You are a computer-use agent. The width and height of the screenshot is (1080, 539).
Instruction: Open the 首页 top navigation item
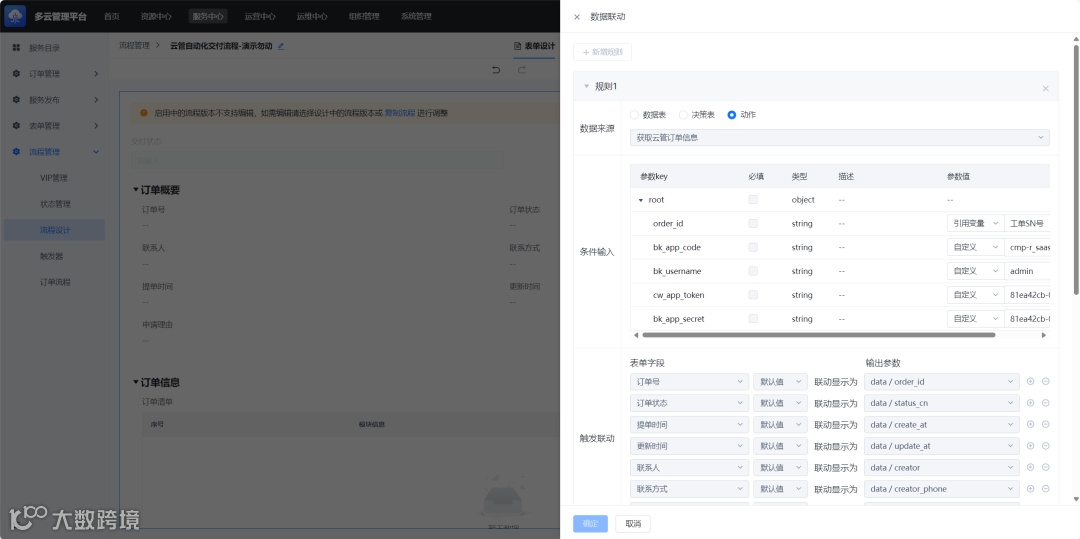click(x=112, y=17)
